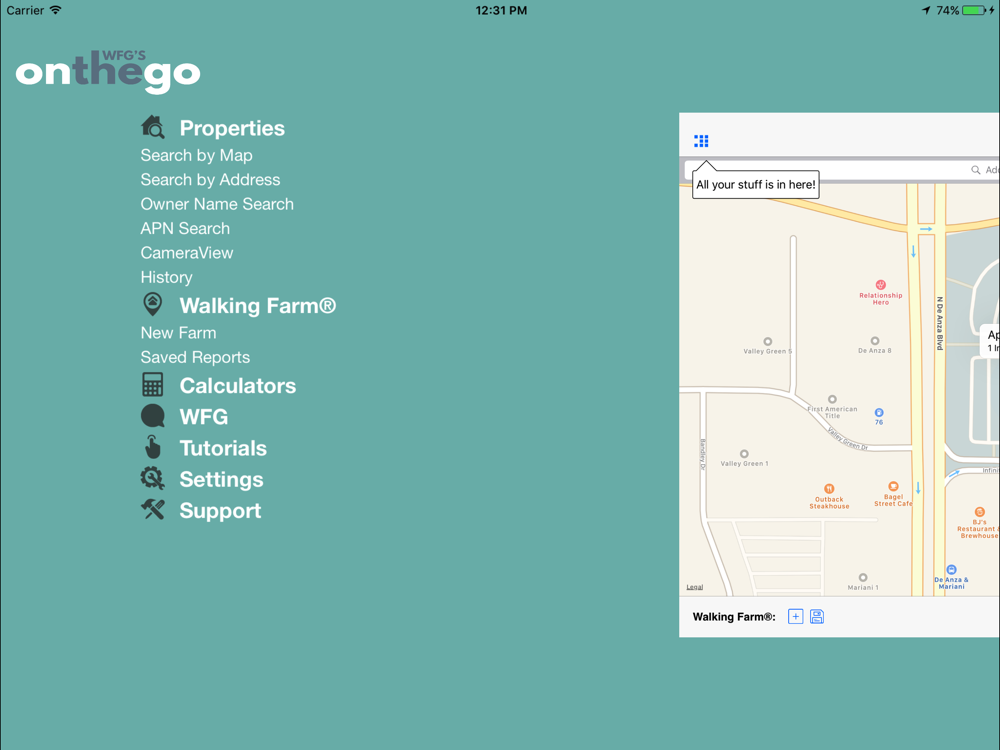Tap First American Title map marker
Image resolution: width=1000 pixels, height=750 pixels.
[832, 400]
